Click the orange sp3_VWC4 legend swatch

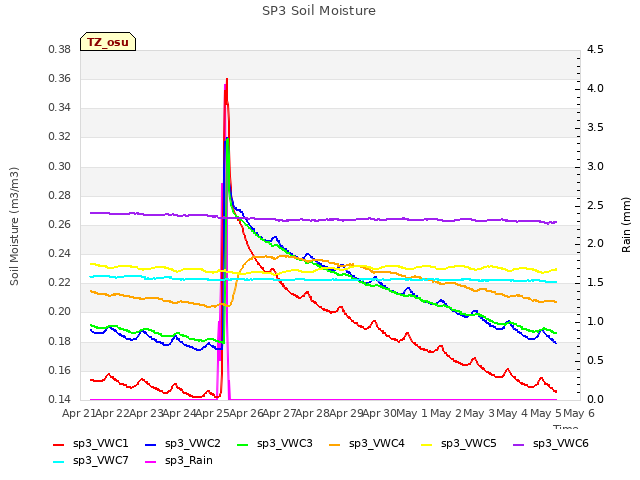(335, 444)
